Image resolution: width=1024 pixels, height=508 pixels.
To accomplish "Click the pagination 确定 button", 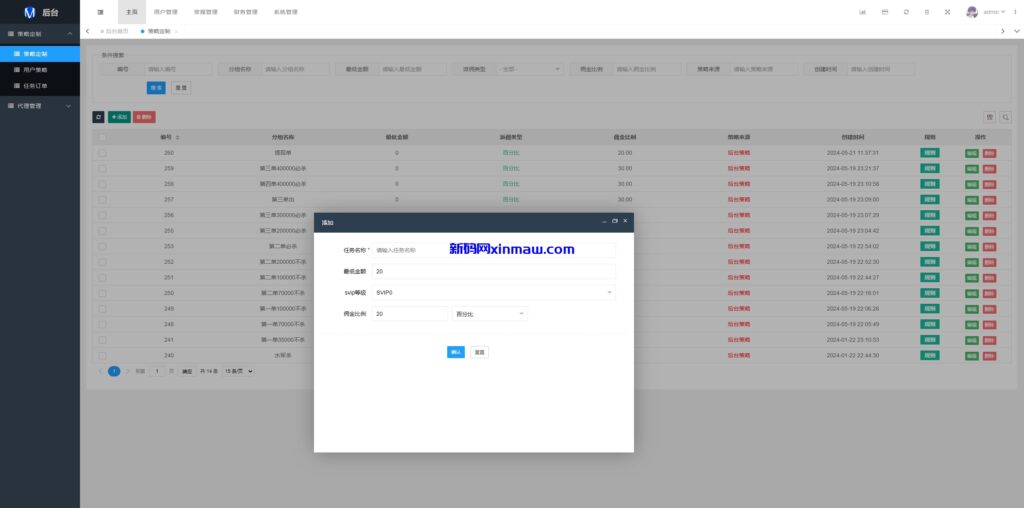I will click(187, 371).
